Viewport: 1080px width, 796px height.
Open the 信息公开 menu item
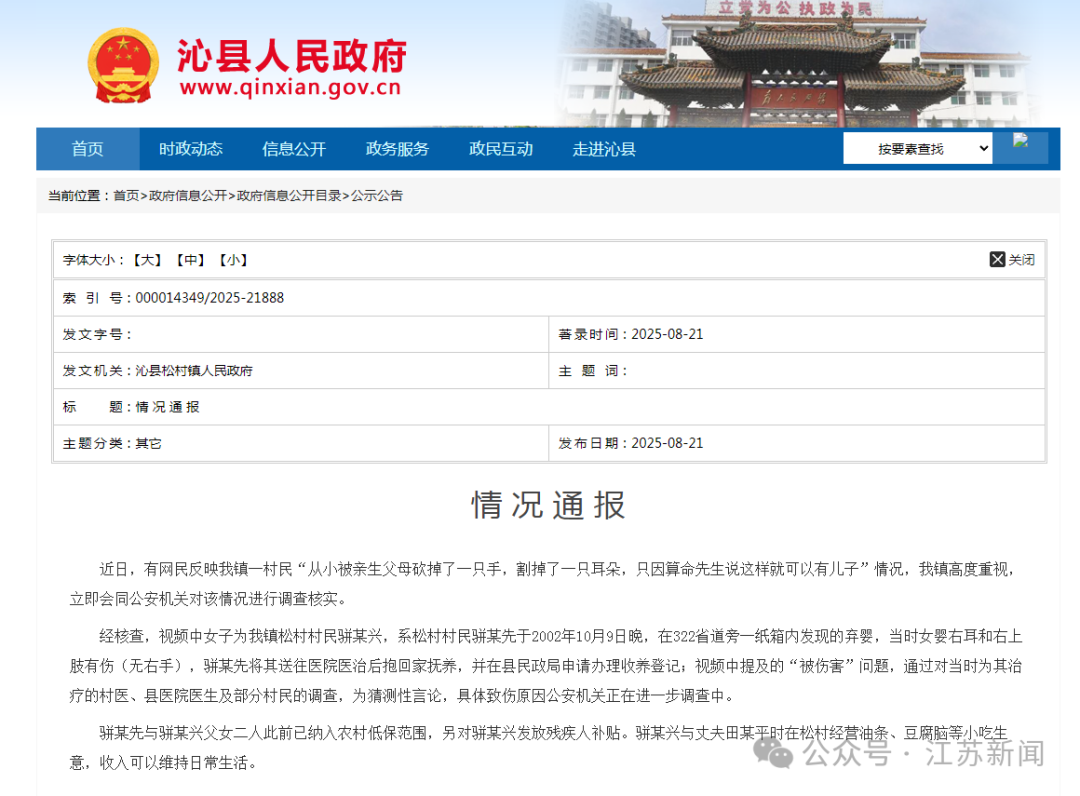coord(292,148)
